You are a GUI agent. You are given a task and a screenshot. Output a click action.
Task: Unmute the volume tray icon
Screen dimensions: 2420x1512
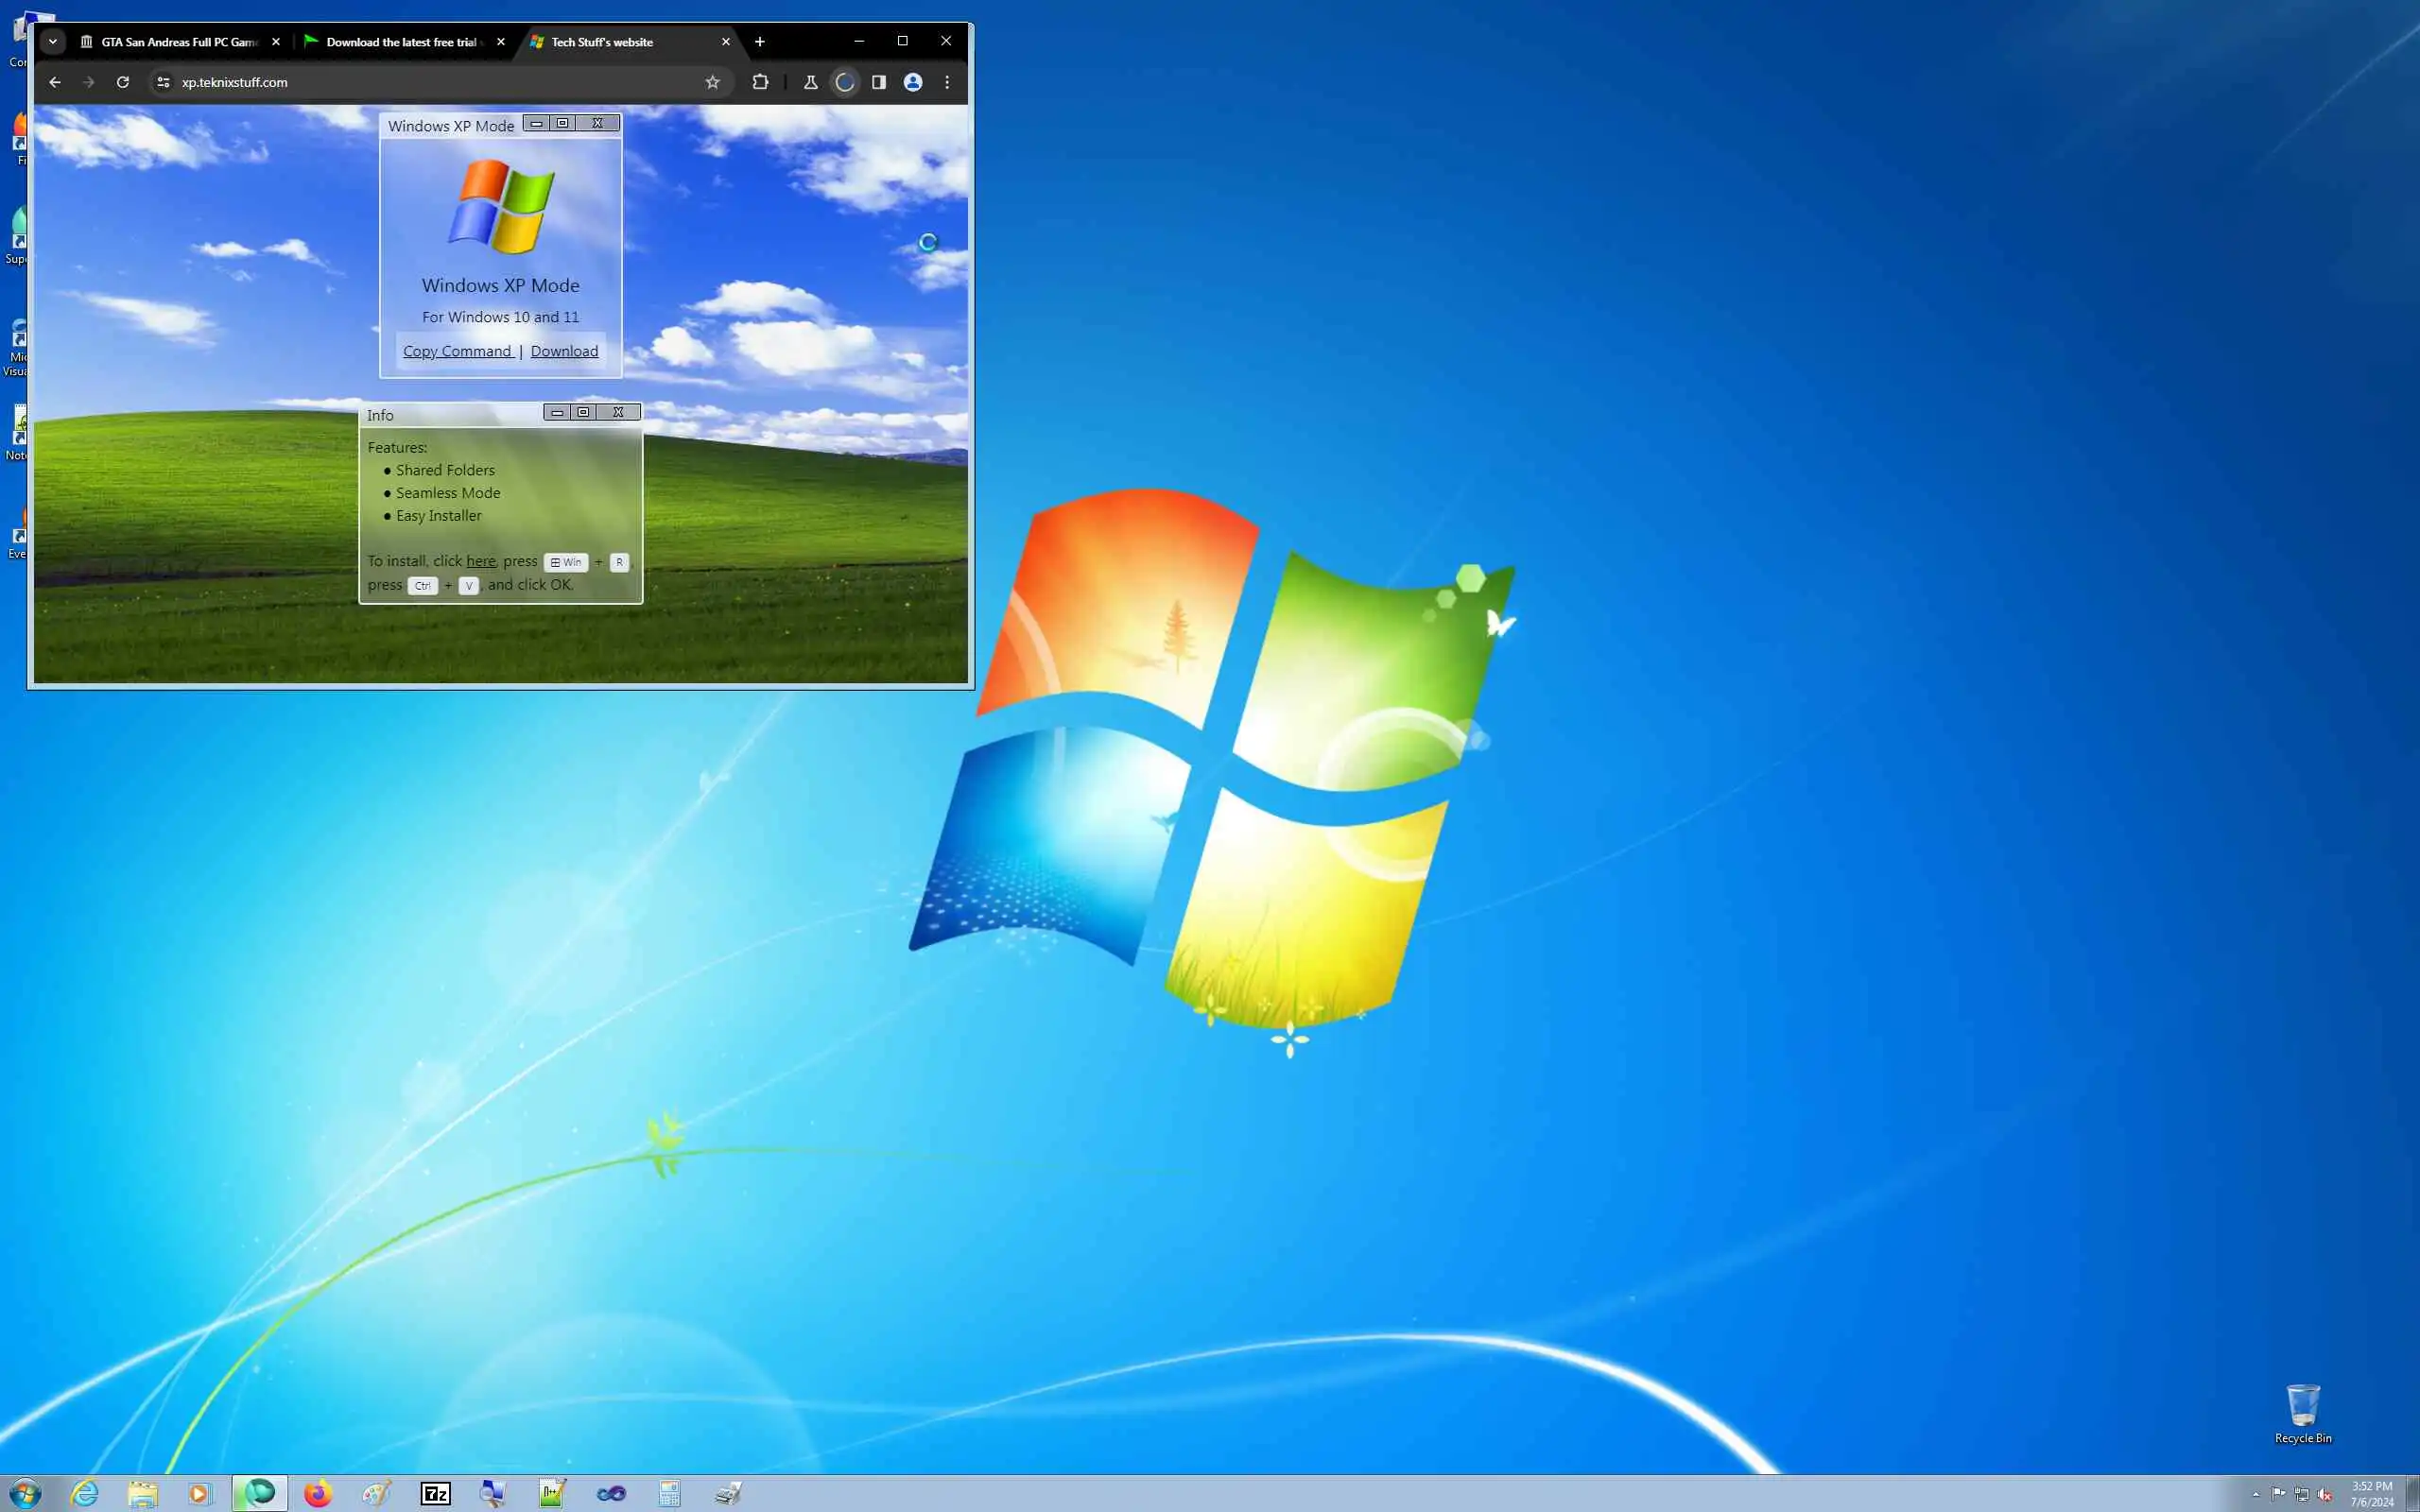coord(2324,1494)
